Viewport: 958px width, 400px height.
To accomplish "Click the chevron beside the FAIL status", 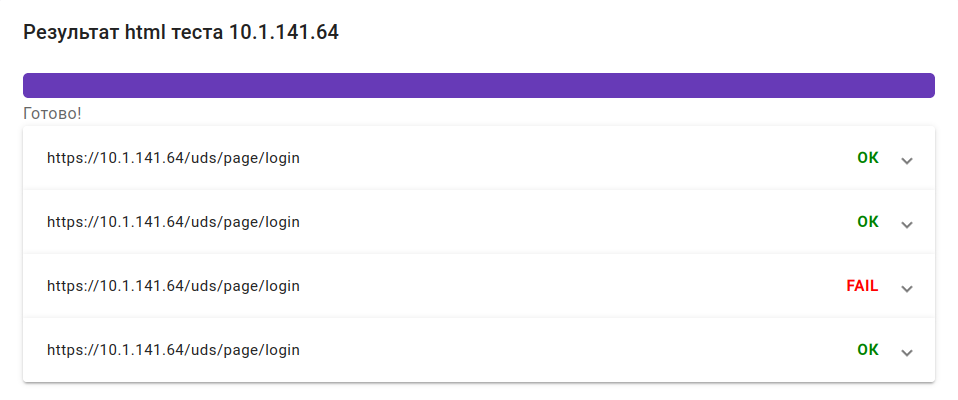I will [907, 288].
